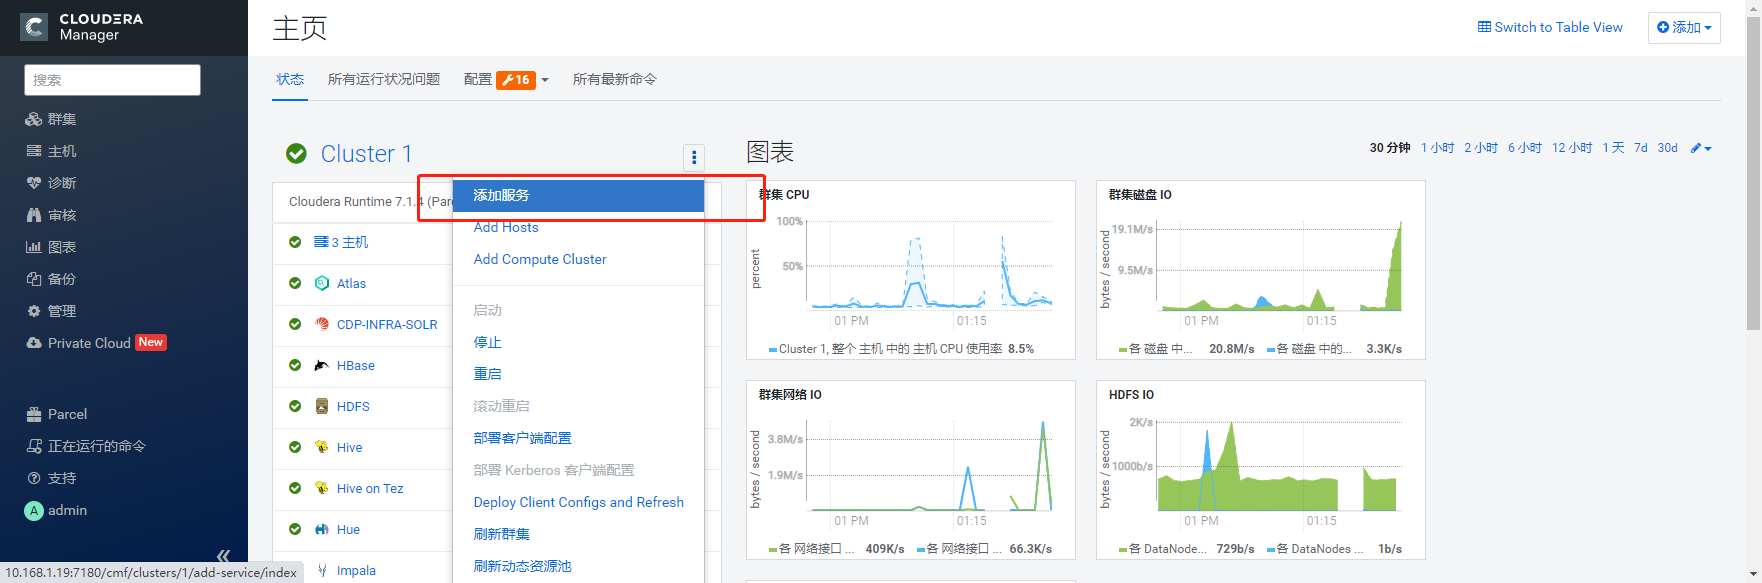
Task: Open the chart edit pencil dropdown
Action: pos(1701,148)
